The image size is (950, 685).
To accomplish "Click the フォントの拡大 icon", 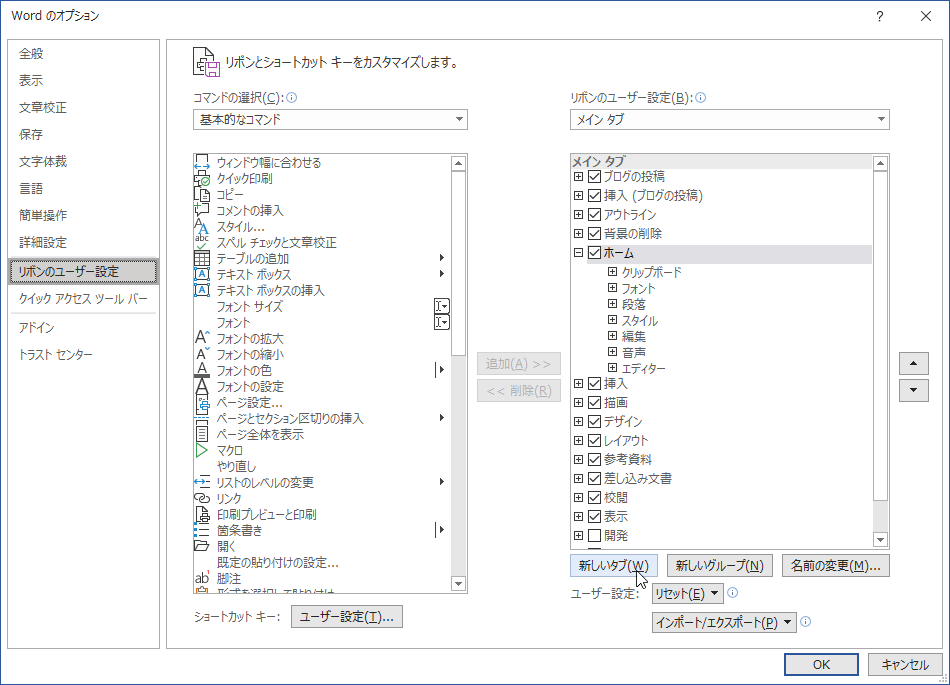I will 202,338.
